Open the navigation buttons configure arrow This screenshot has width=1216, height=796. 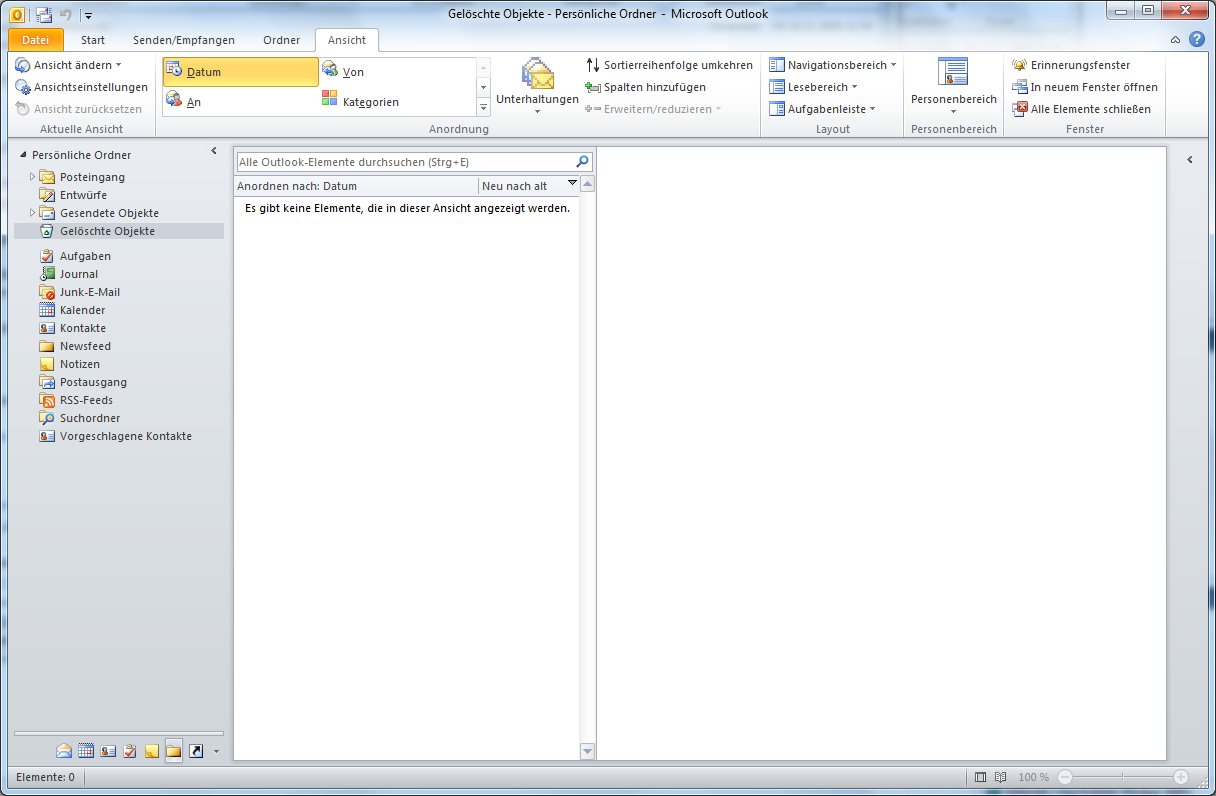[216, 752]
